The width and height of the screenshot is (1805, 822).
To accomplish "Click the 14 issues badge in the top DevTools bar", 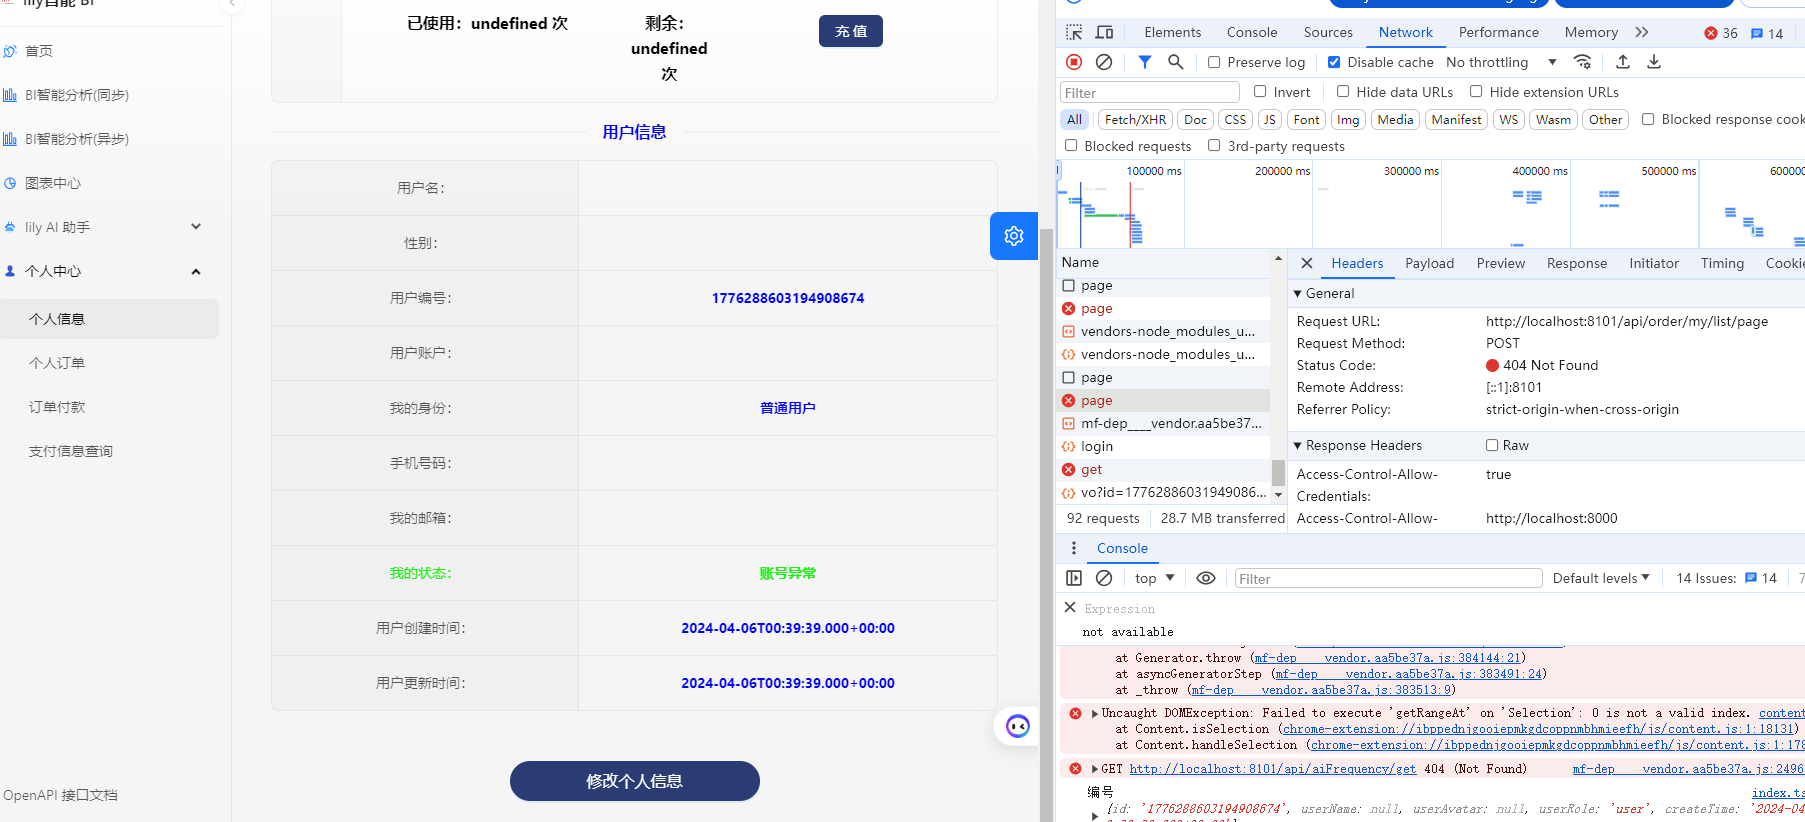I will click(x=1767, y=33).
